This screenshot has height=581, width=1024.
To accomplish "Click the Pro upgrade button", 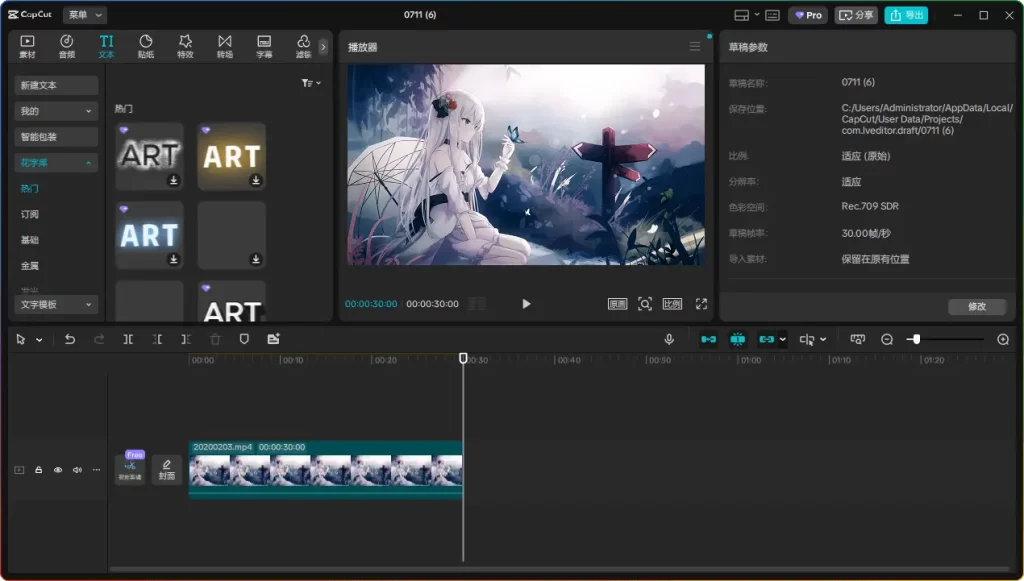I will [808, 15].
